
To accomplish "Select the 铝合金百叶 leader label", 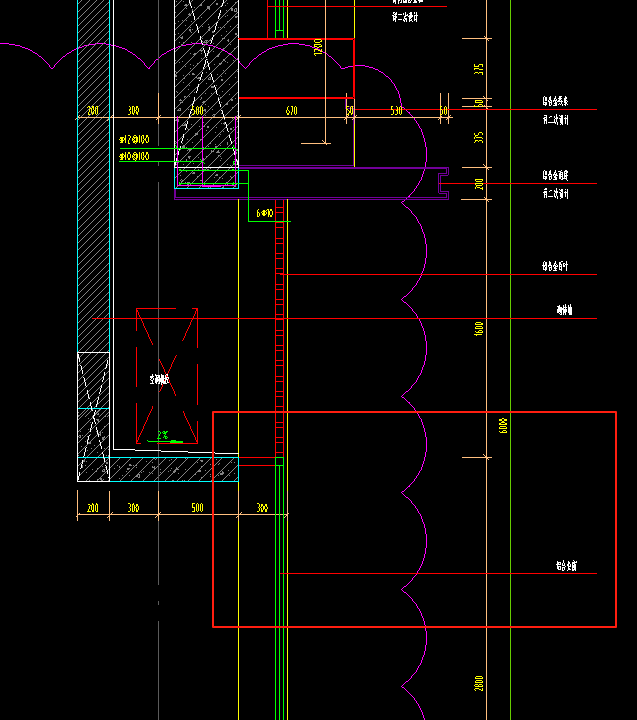I will tap(555, 266).
